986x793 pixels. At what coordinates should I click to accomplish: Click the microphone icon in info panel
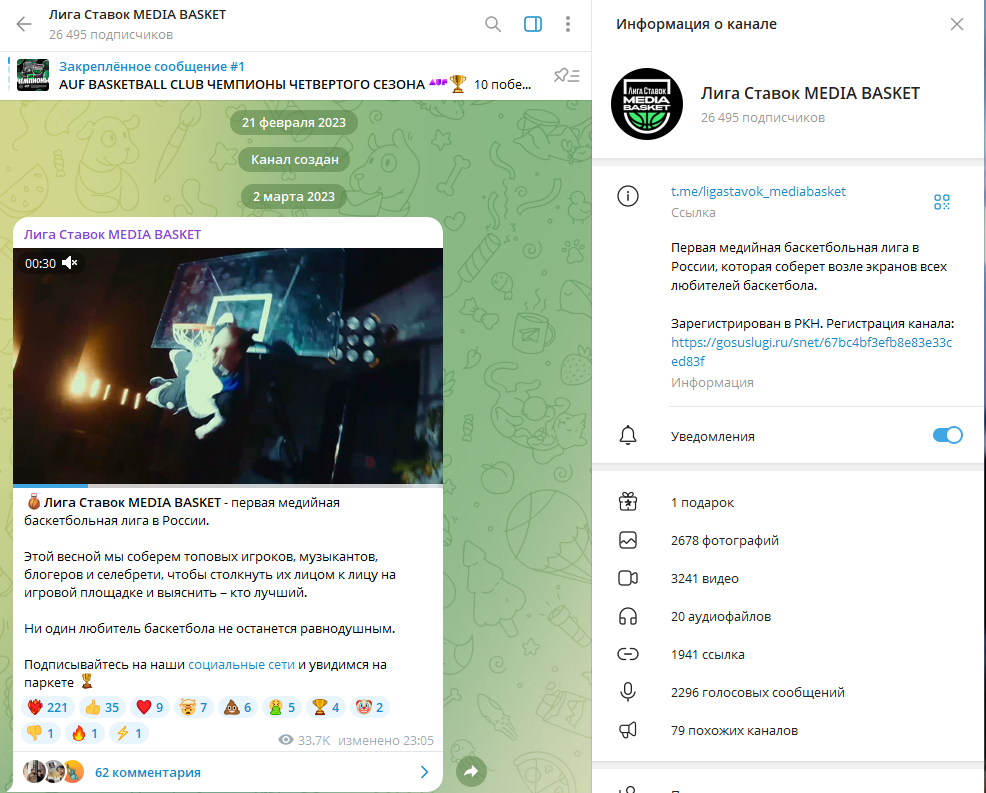tap(628, 692)
